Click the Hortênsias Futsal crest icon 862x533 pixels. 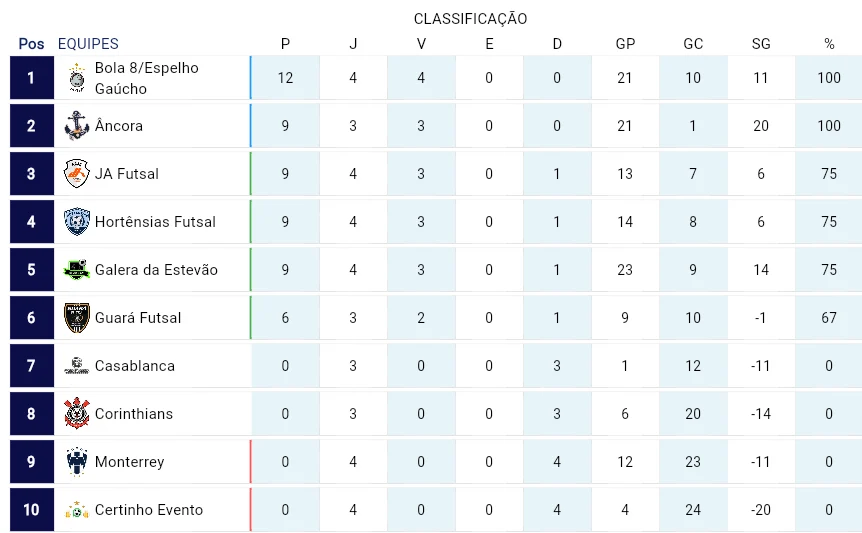pyautogui.click(x=77, y=221)
